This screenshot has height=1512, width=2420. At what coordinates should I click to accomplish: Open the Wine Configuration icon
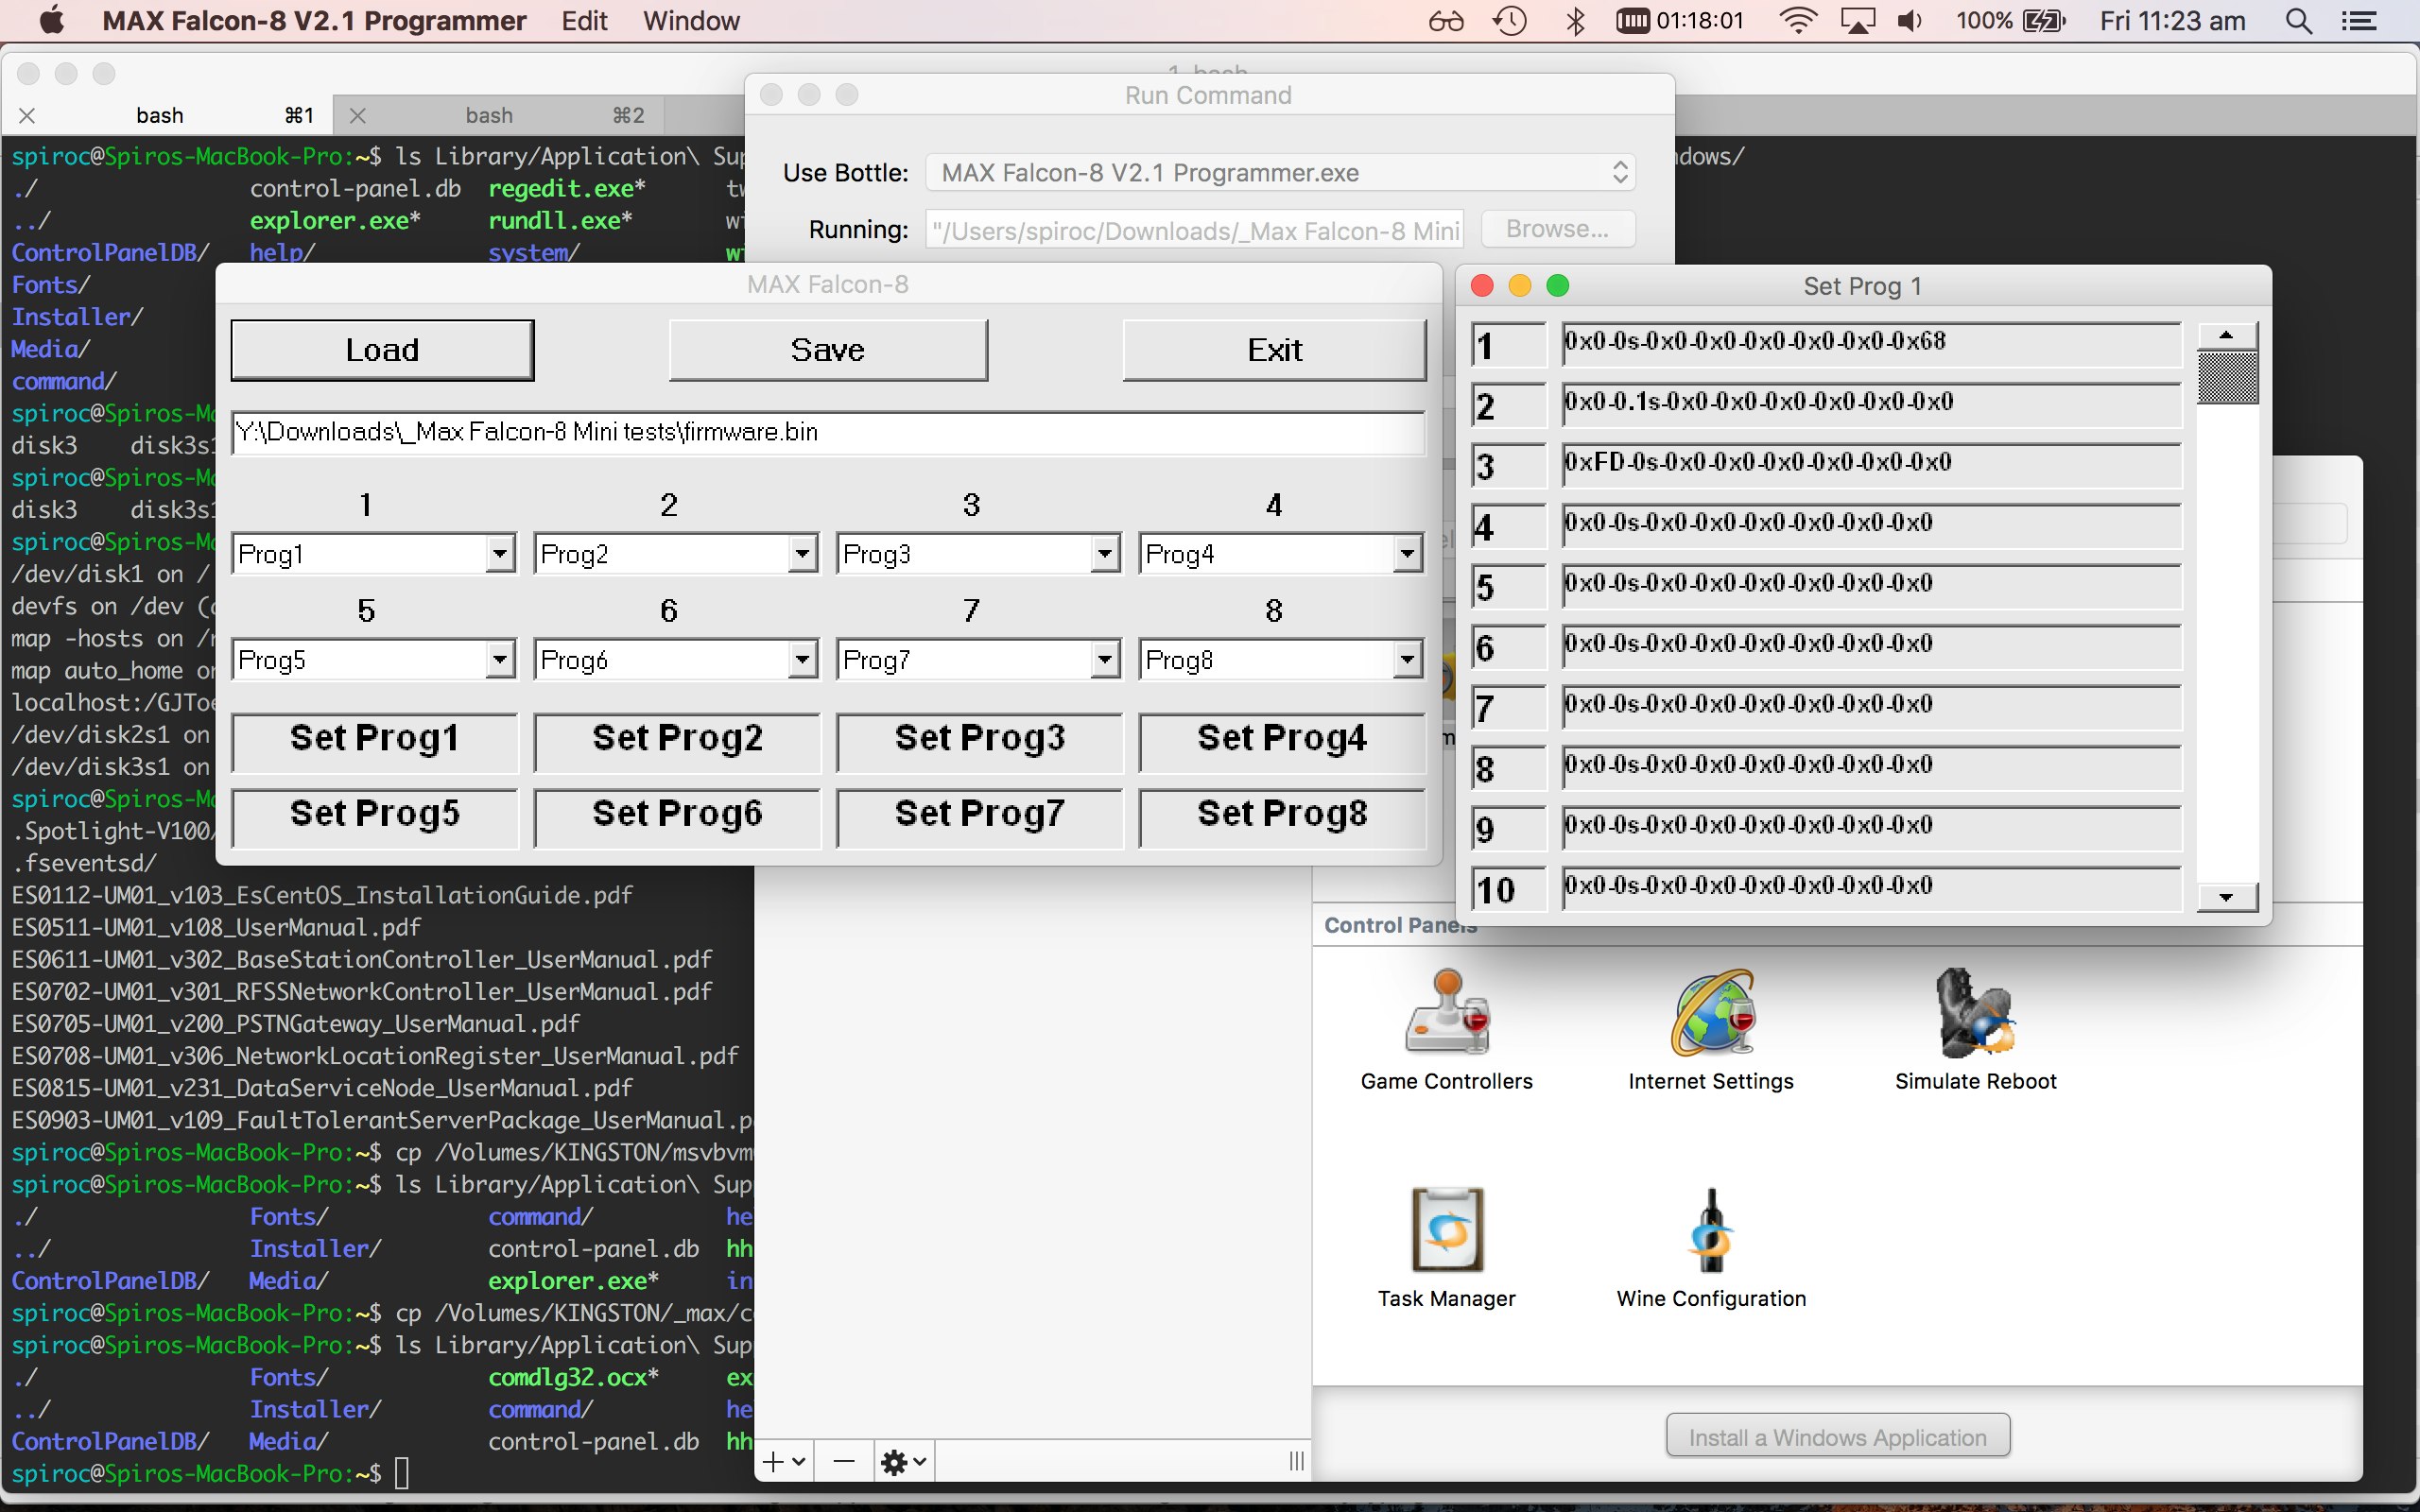click(x=1711, y=1230)
